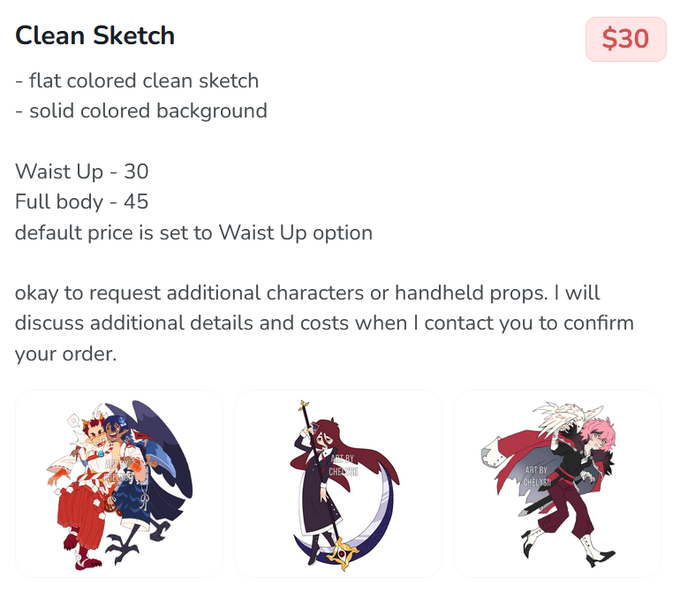The height and width of the screenshot is (593, 680).
Task: Select the $30 price badge
Action: pyautogui.click(x=626, y=39)
